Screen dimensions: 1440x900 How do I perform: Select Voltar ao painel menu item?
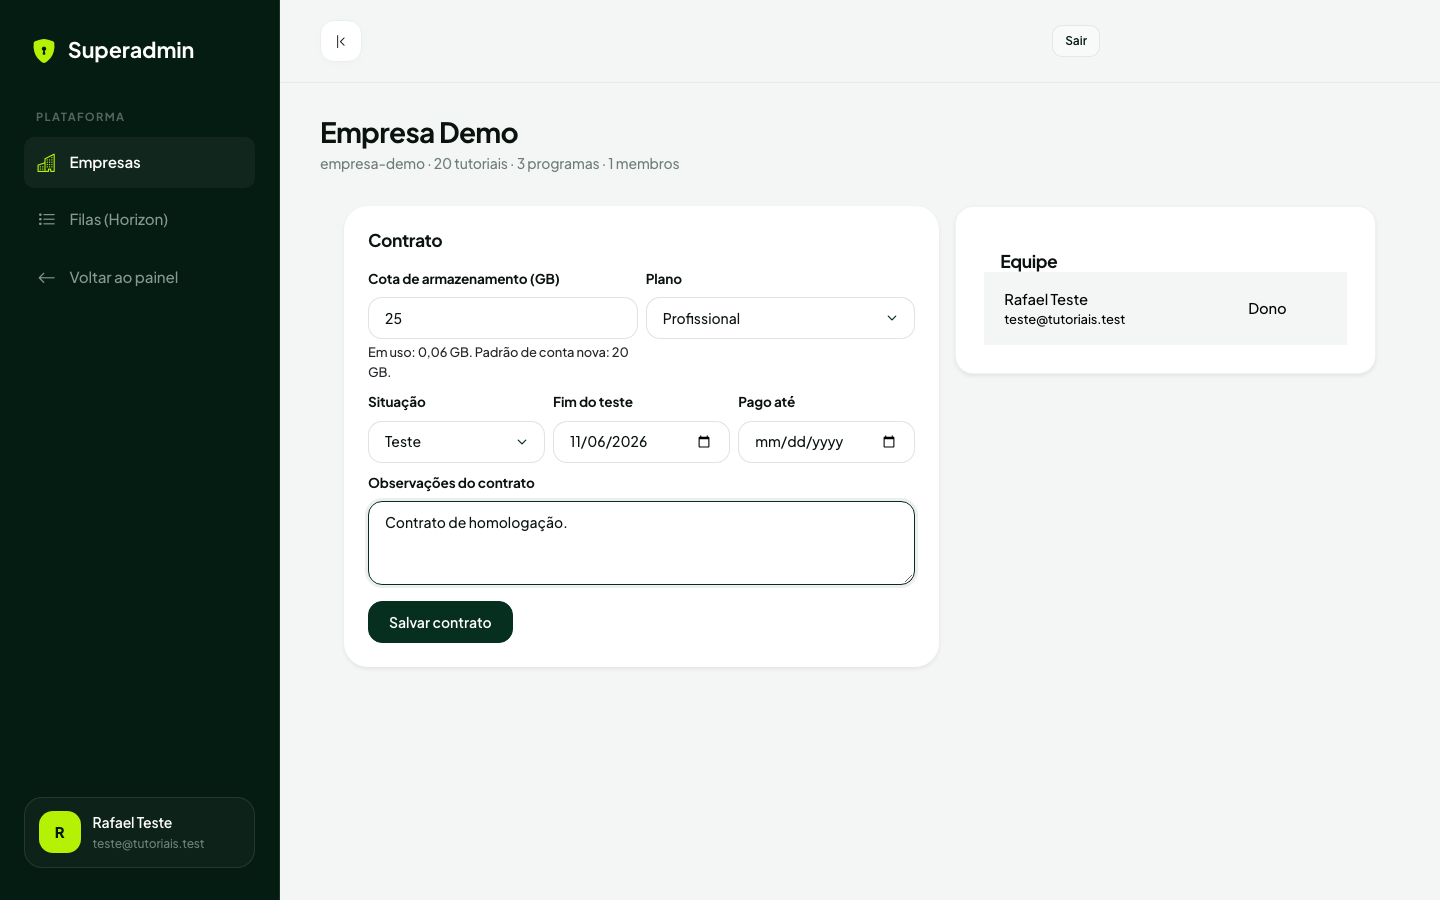139,278
